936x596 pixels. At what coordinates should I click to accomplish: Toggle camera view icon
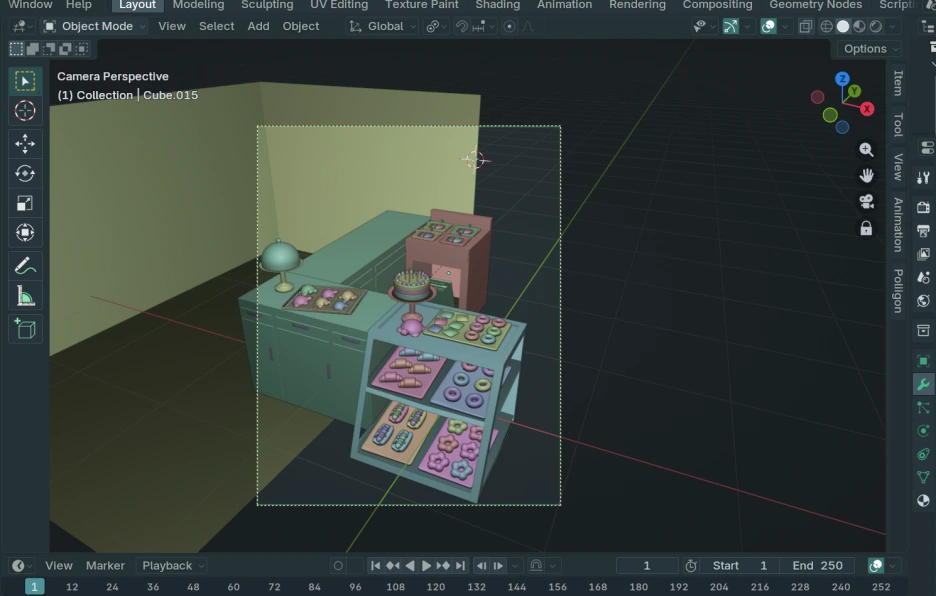coord(866,202)
